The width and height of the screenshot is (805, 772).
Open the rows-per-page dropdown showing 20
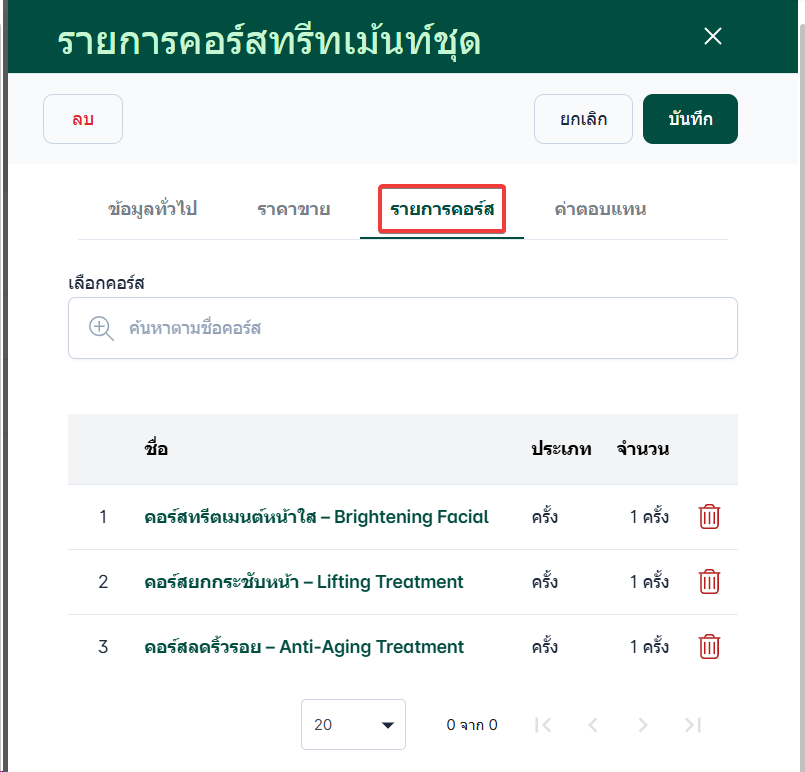point(353,725)
